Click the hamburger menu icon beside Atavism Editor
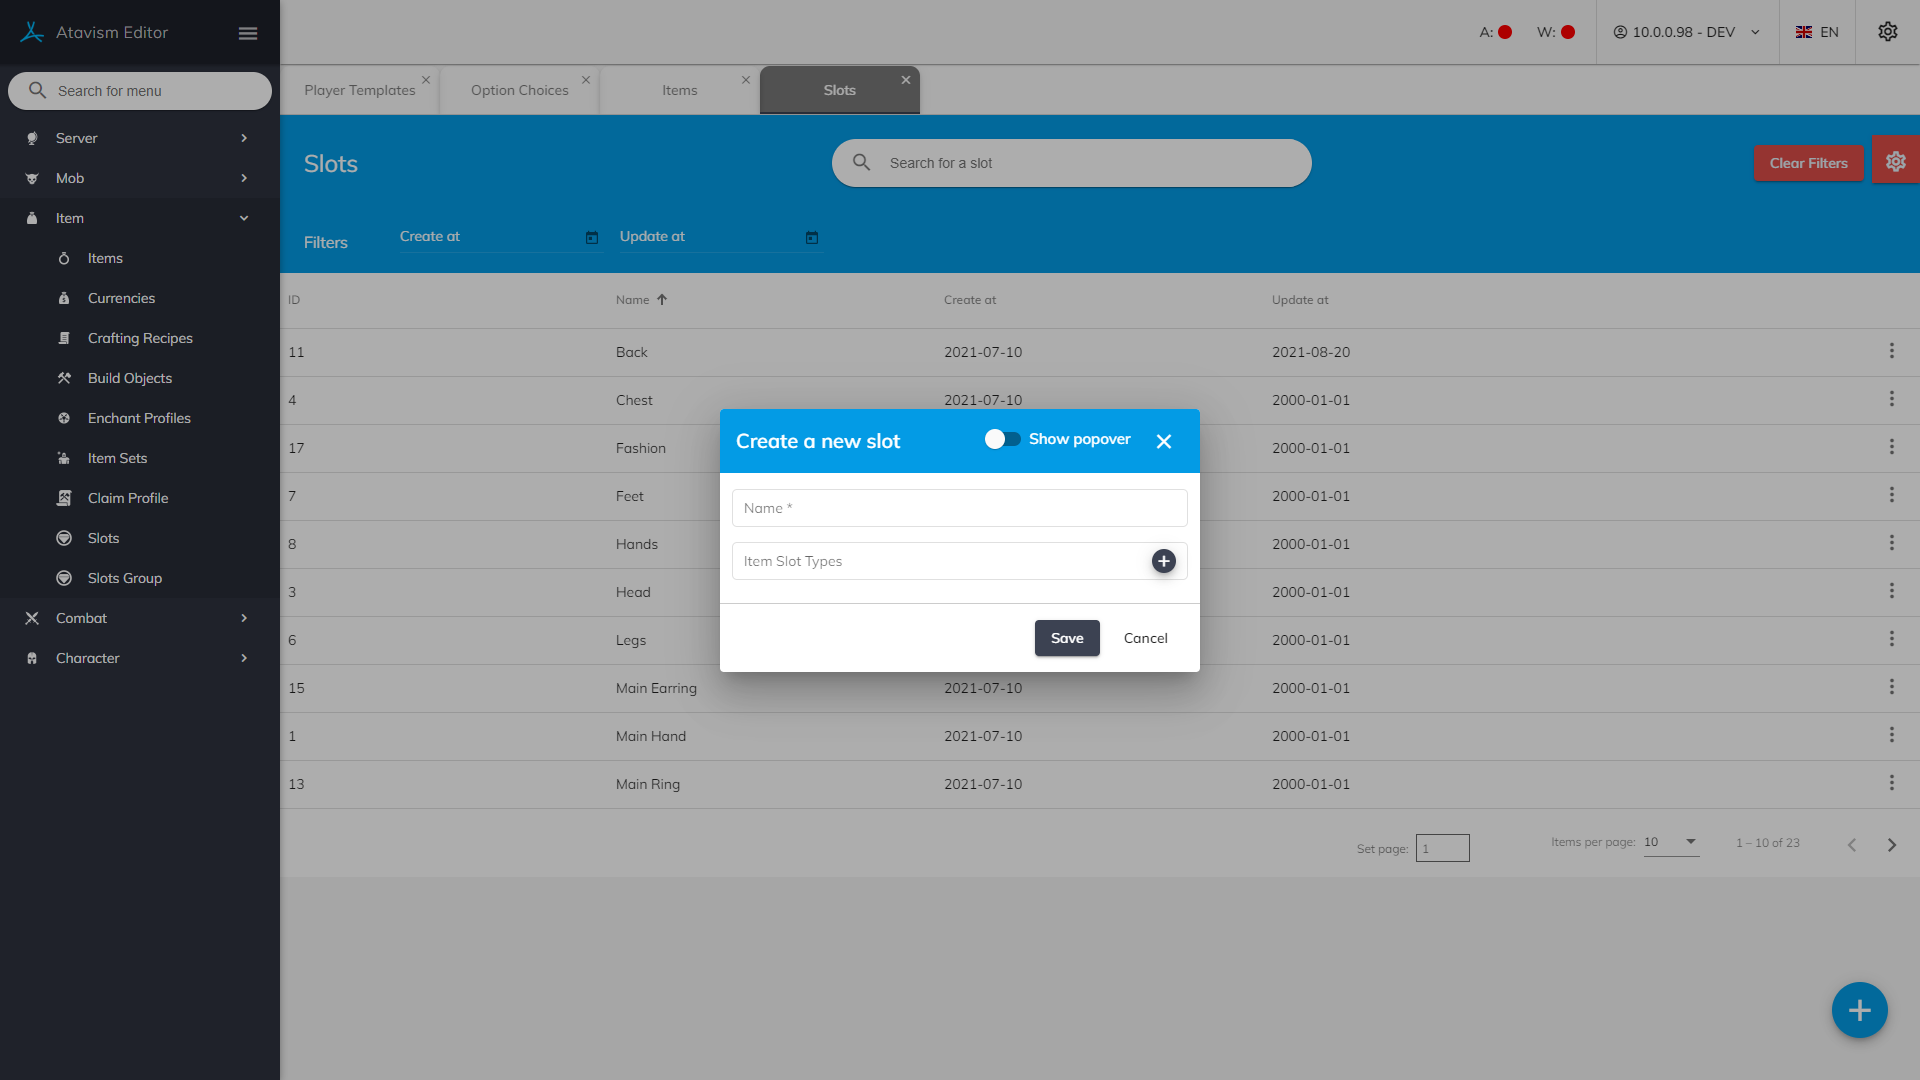 (248, 33)
